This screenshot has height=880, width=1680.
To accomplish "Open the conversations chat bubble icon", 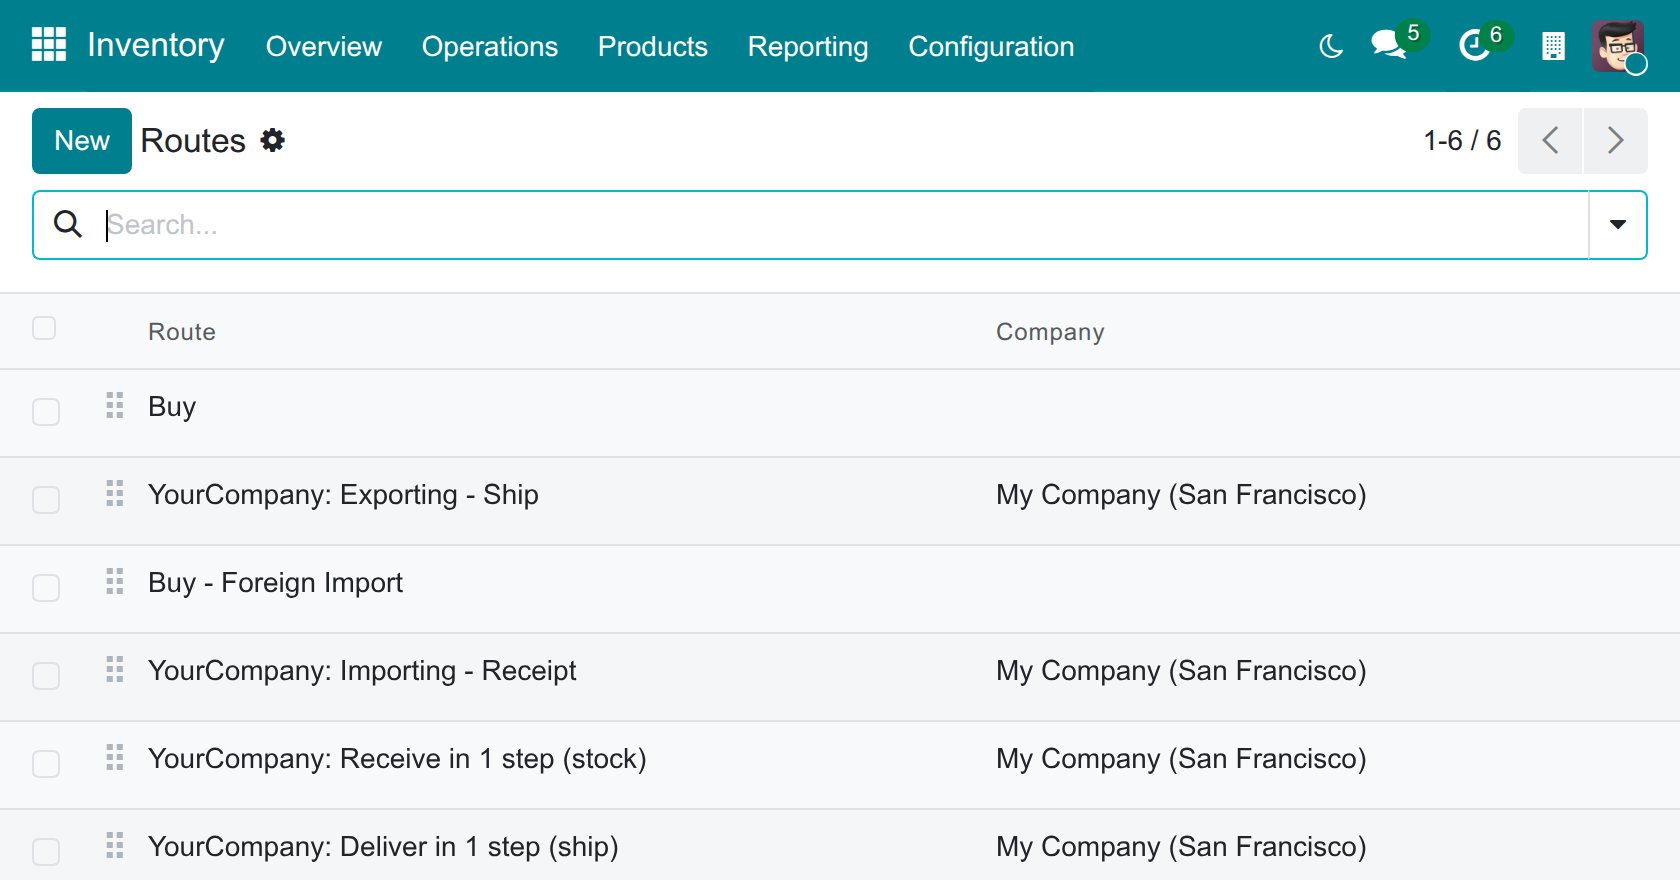I will point(1388,45).
